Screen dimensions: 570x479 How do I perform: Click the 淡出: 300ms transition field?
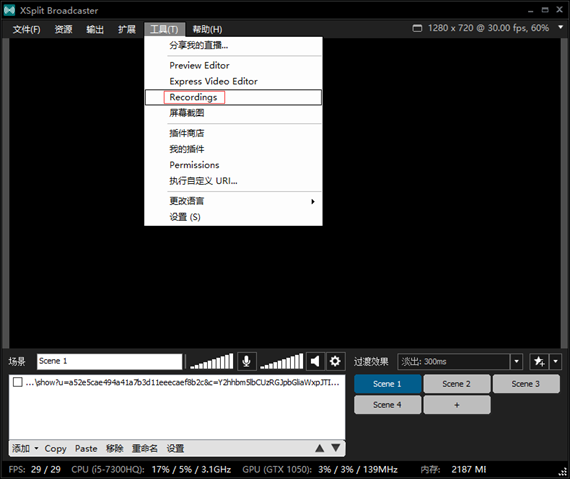click(x=454, y=362)
